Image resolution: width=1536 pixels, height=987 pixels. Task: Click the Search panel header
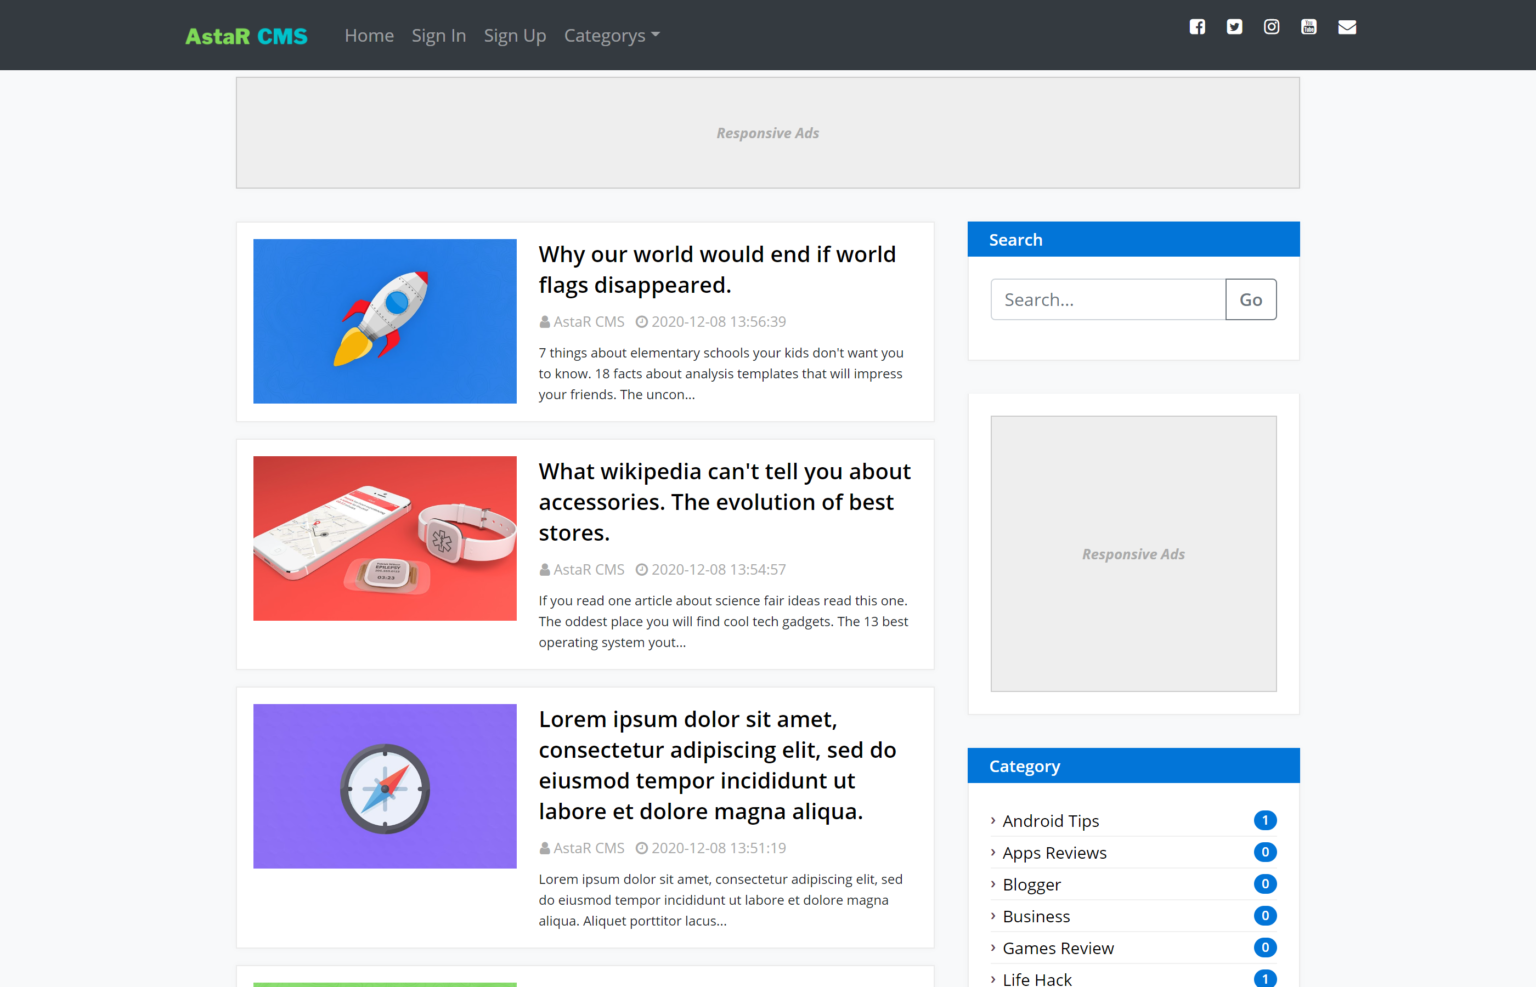pyautogui.click(x=1134, y=240)
